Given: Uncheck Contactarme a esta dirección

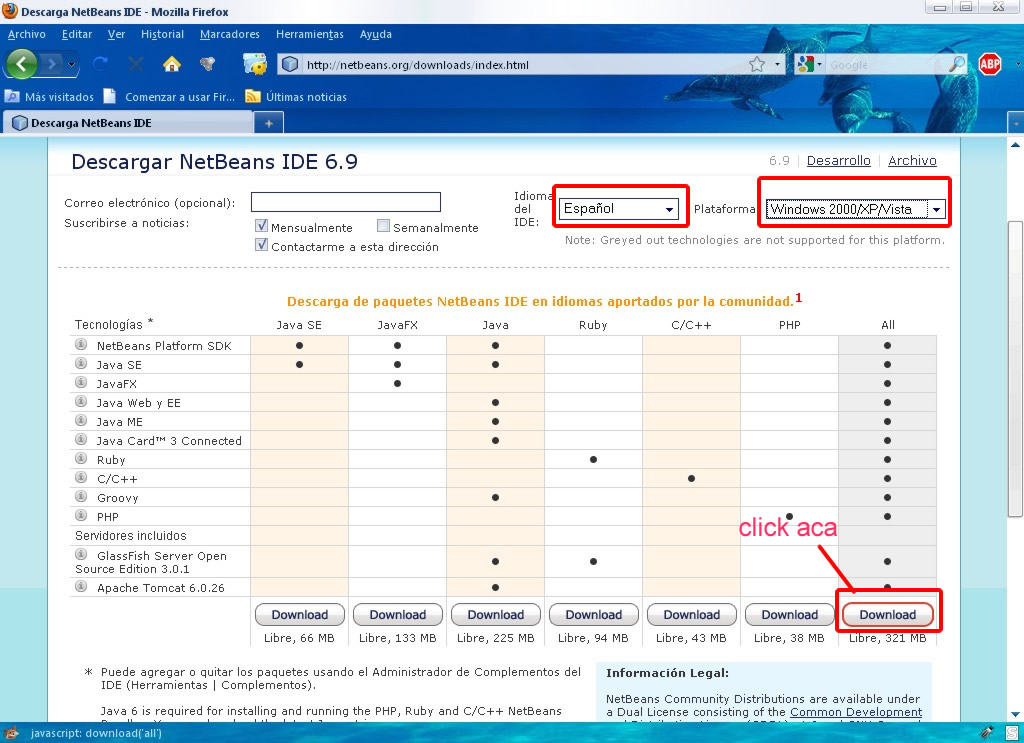Looking at the screenshot, I should click(261, 245).
